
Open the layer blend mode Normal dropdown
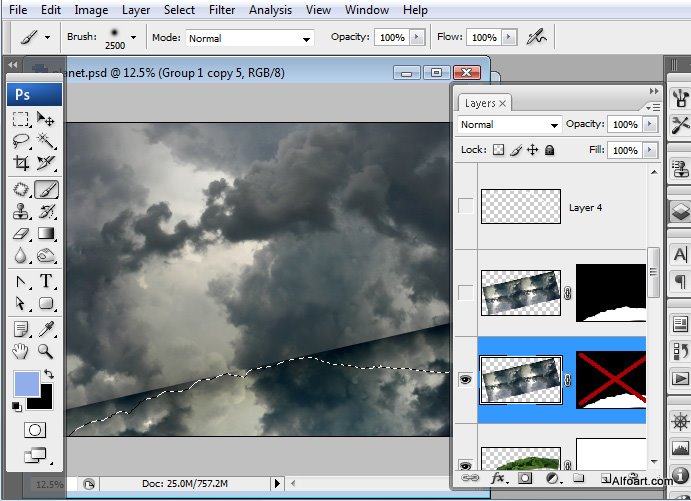(509, 125)
